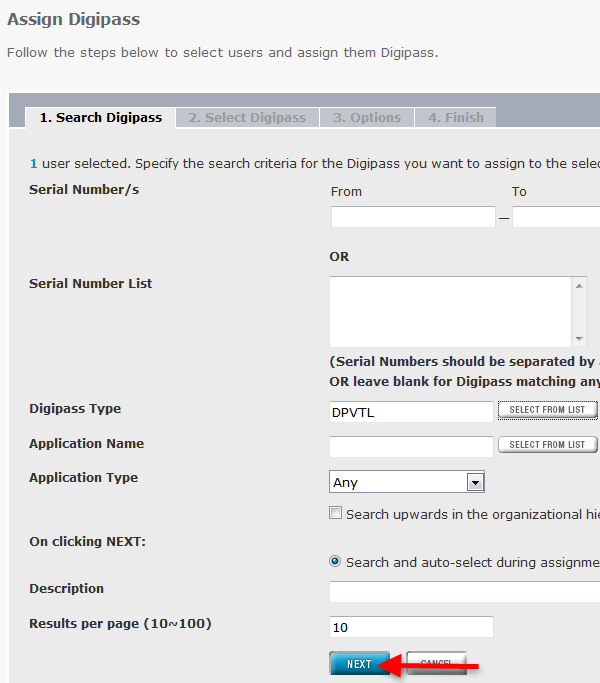Select Search and auto-select during assignment radio
Image resolution: width=600 pixels, height=683 pixels.
pos(335,561)
